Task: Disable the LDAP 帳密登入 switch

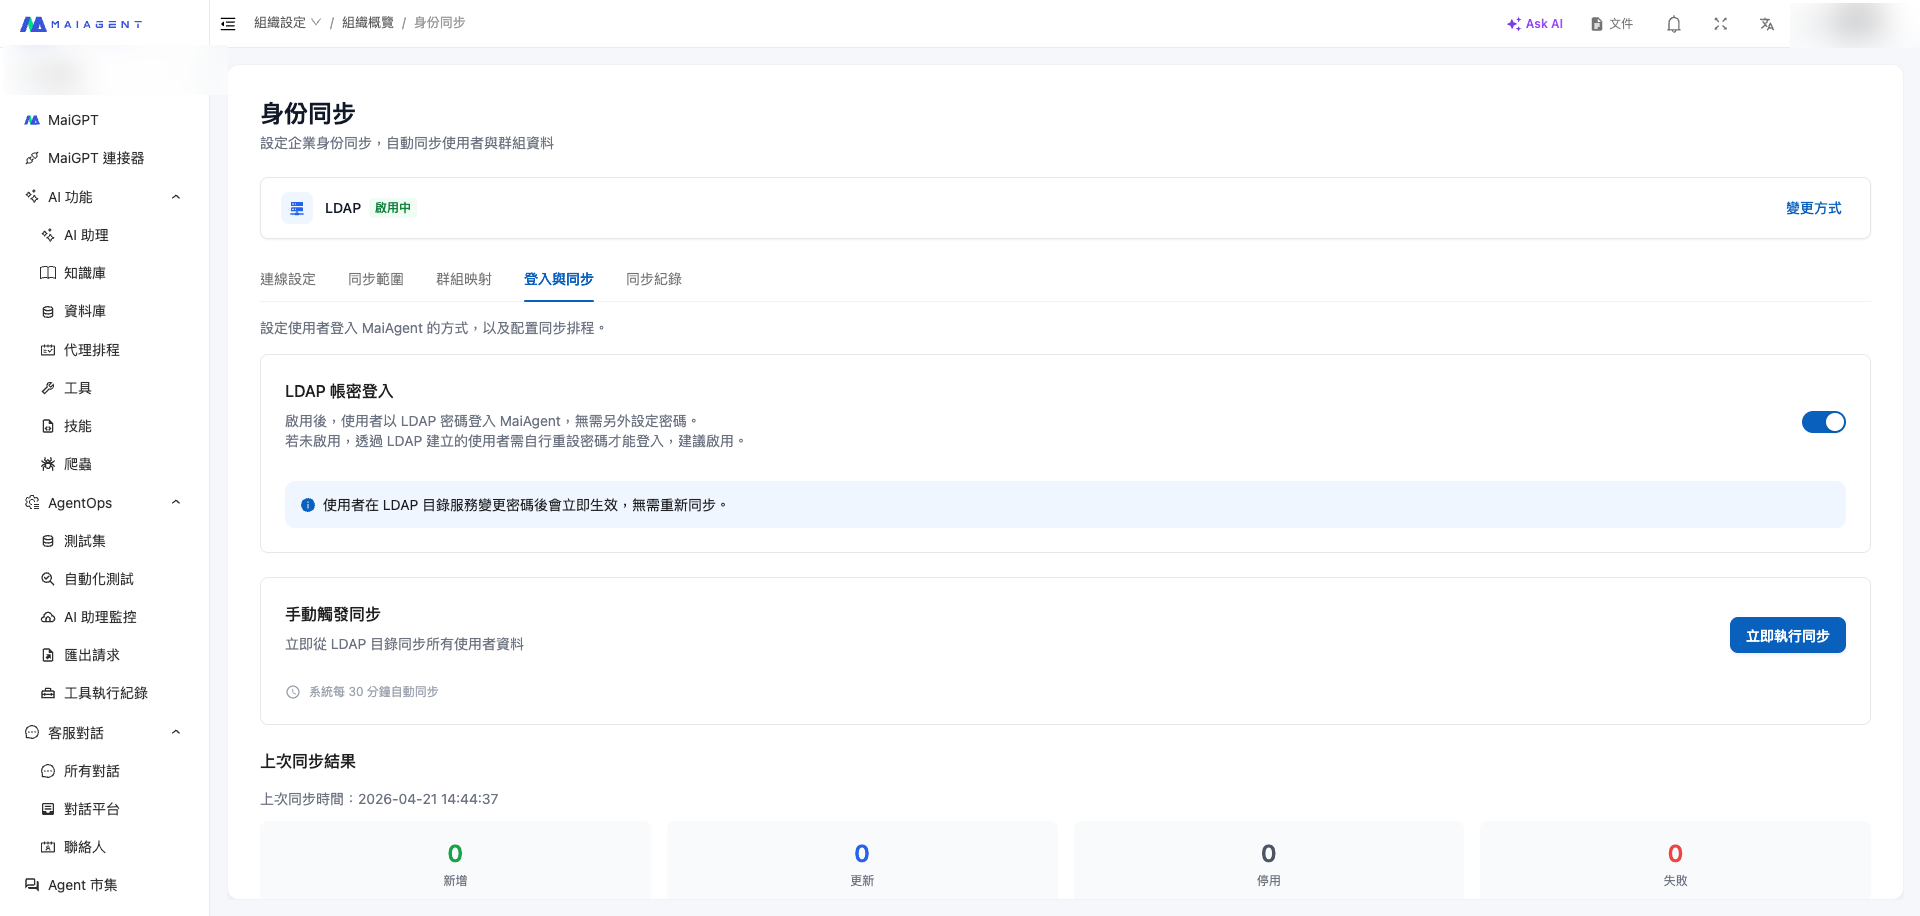Action: click(x=1823, y=422)
